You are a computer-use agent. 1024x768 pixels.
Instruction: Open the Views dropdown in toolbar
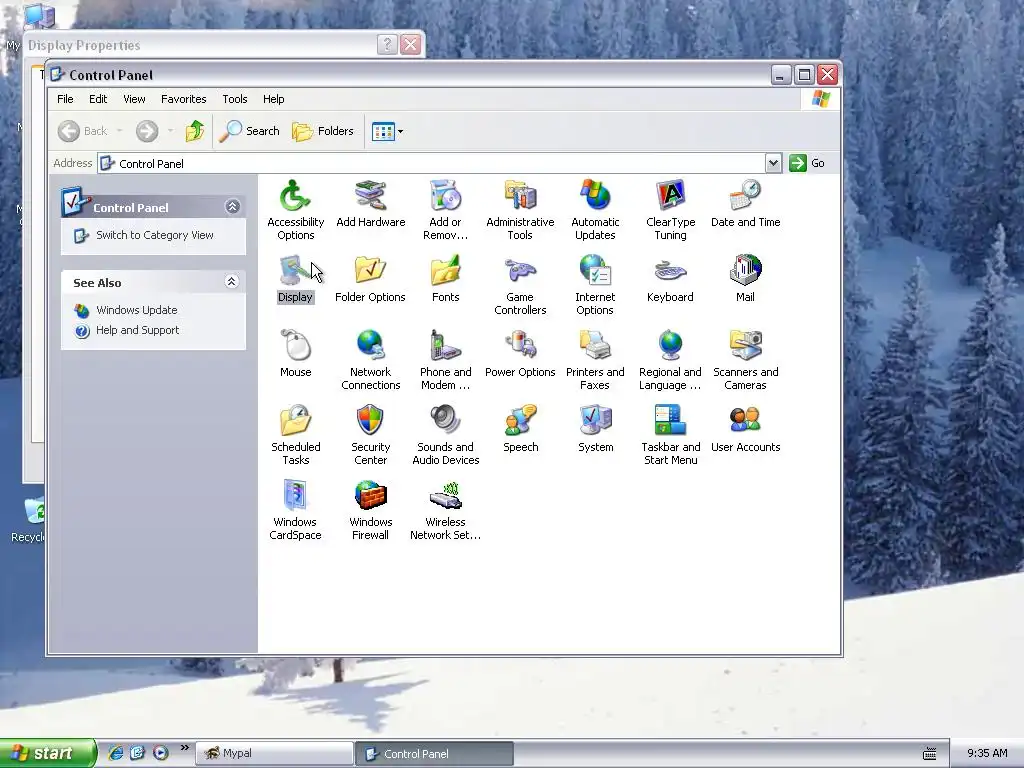coord(388,131)
